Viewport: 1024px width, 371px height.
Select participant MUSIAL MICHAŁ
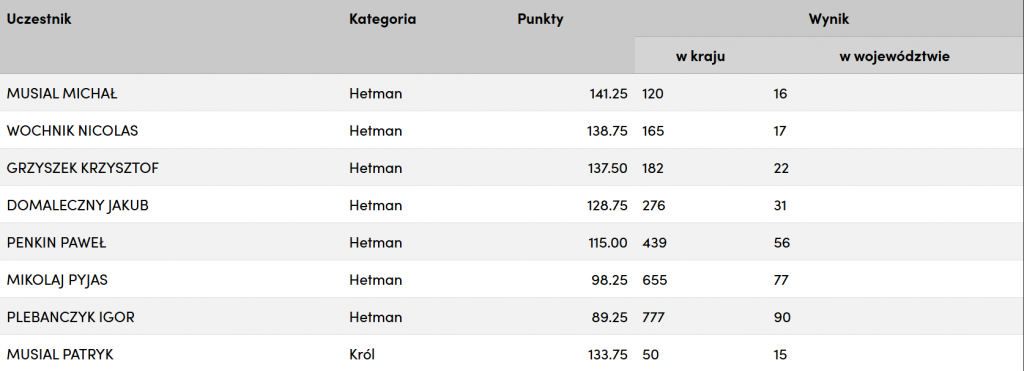(62, 93)
